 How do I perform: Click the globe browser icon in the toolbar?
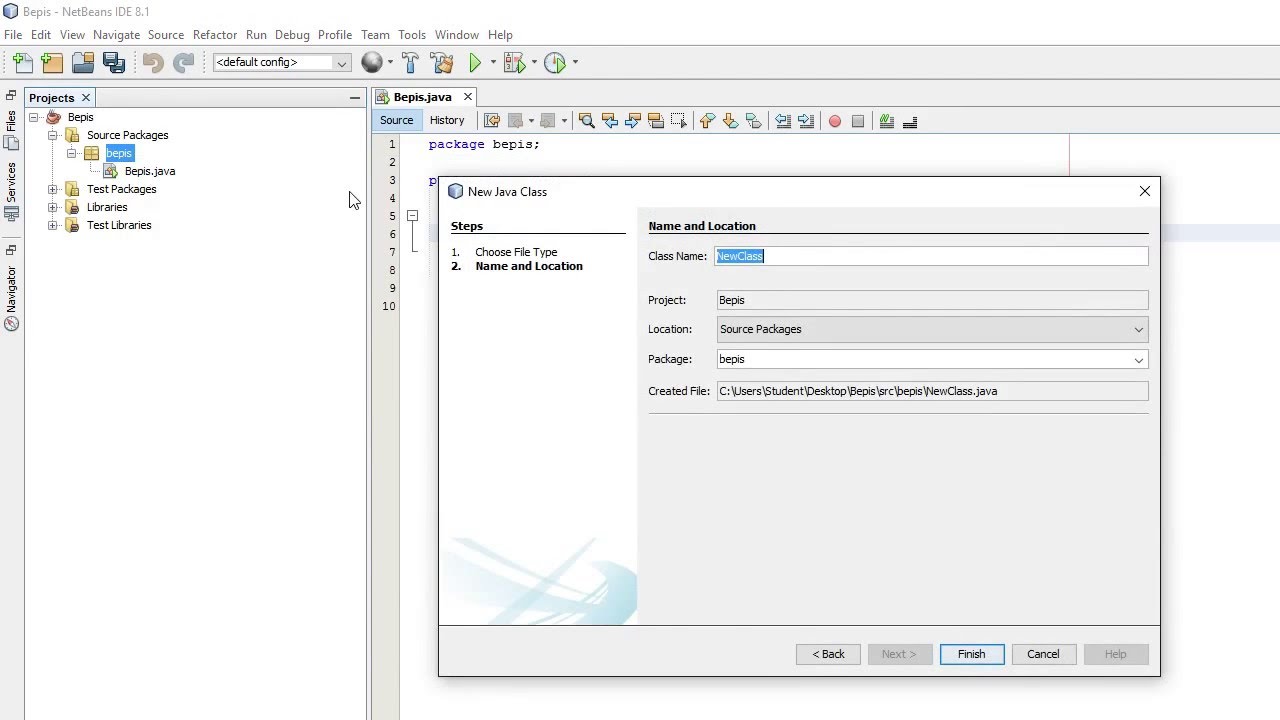[372, 62]
